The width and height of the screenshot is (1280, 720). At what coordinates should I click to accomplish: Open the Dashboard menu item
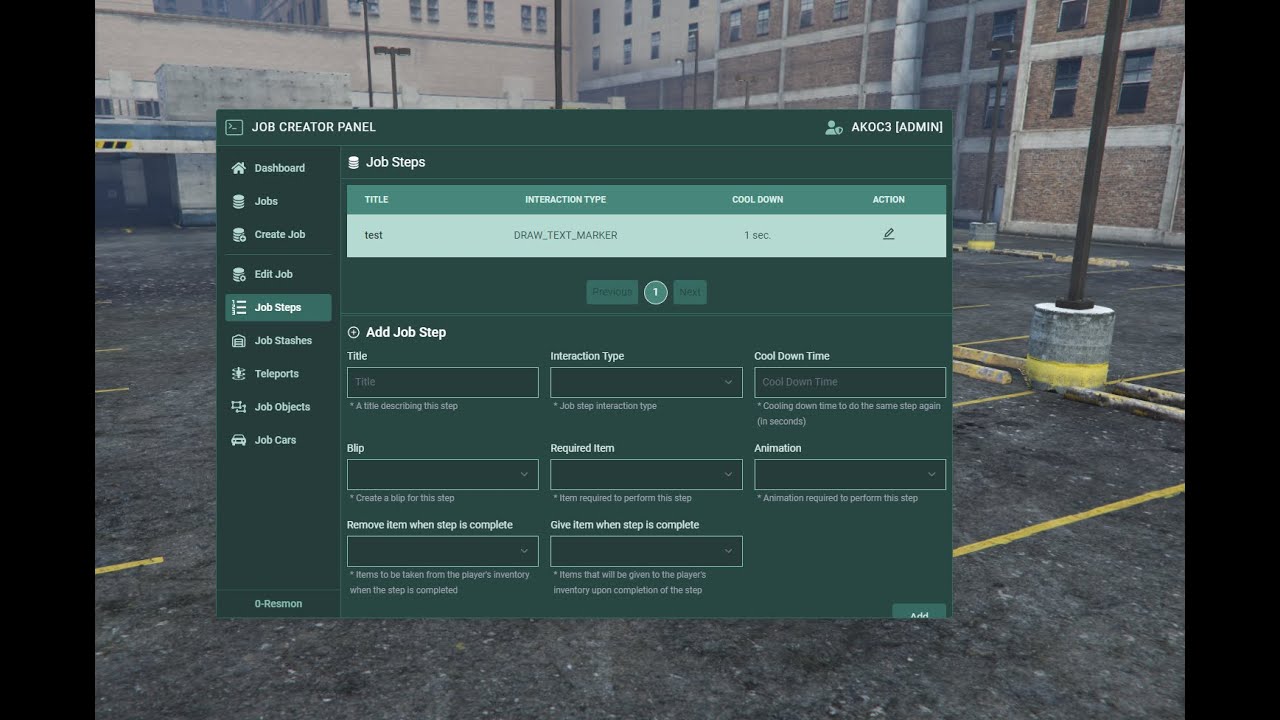(278, 168)
